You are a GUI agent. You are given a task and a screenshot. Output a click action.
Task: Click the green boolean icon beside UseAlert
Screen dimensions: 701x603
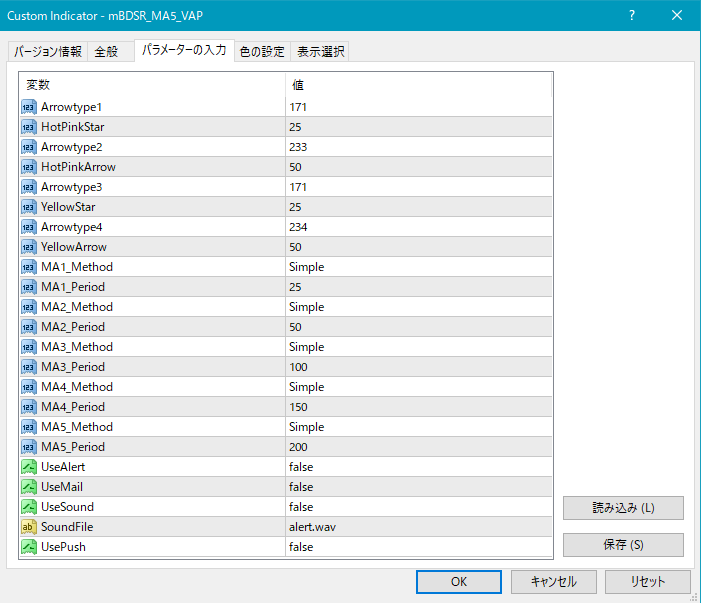(29, 467)
